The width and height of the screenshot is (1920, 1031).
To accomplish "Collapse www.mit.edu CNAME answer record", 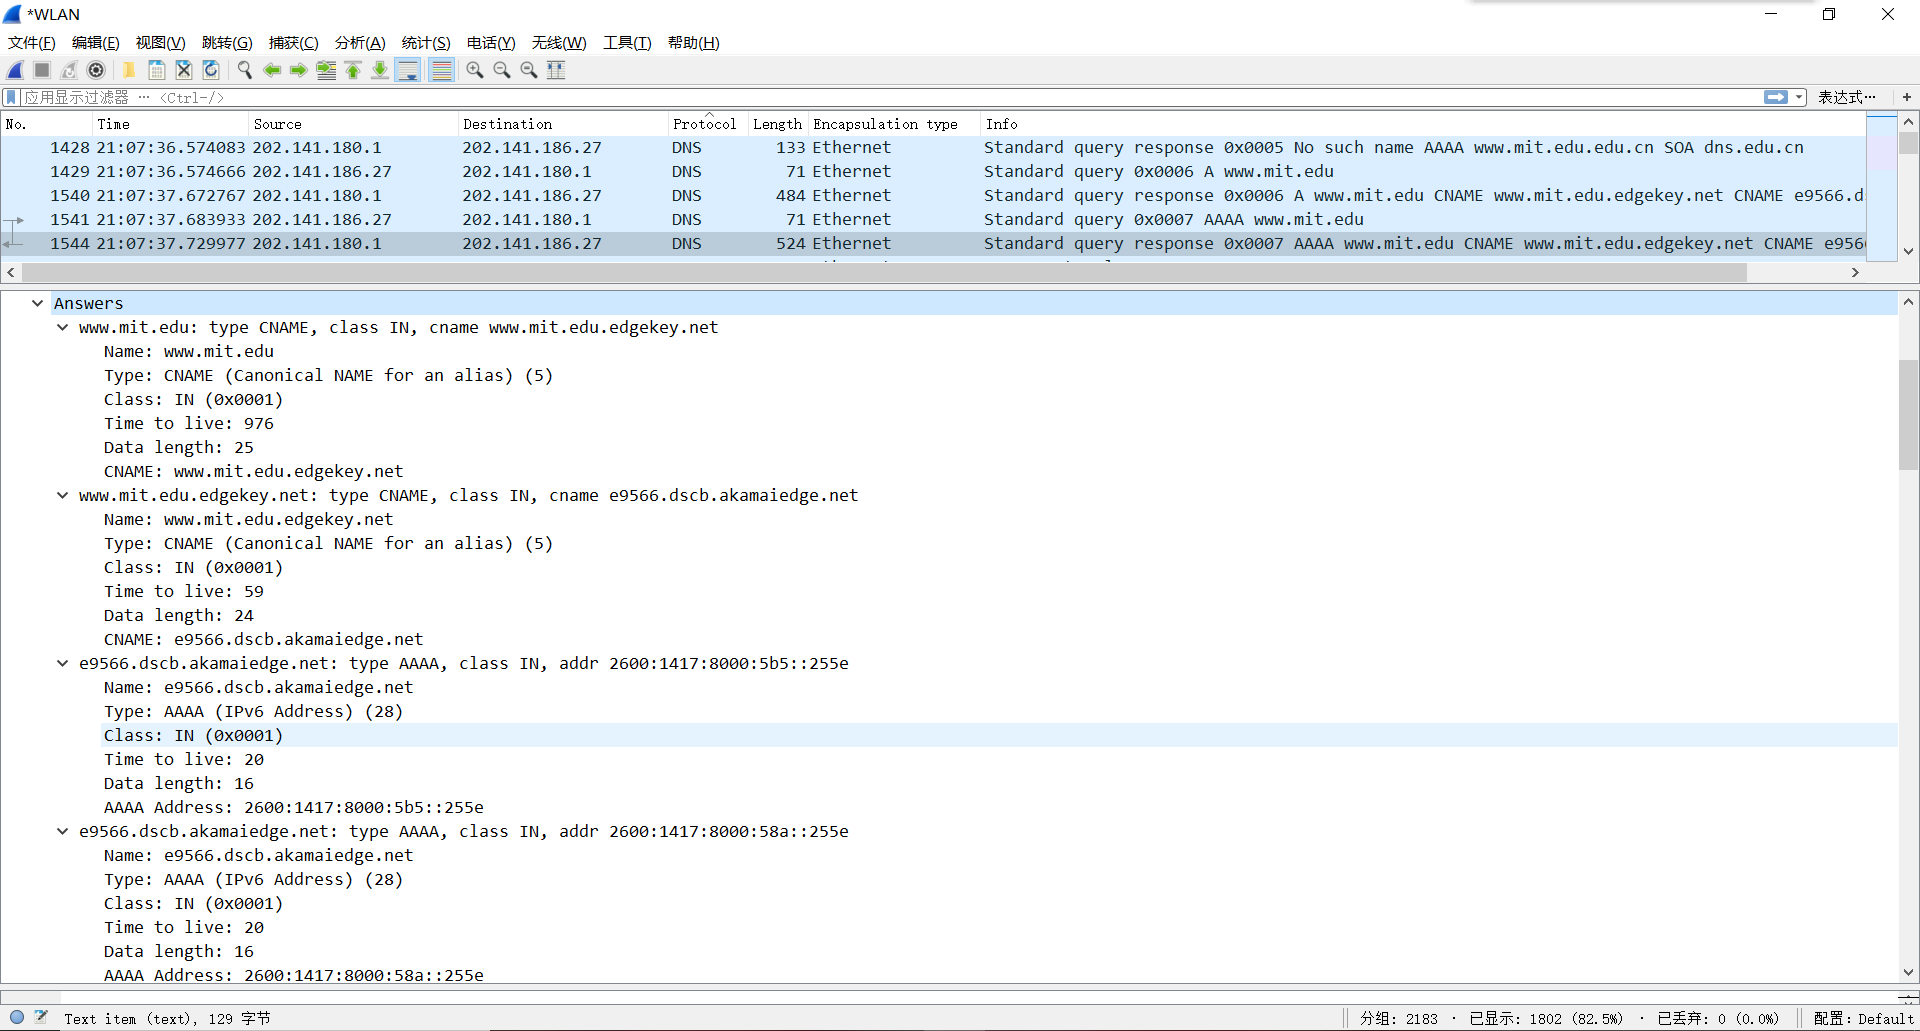I will pos(62,327).
